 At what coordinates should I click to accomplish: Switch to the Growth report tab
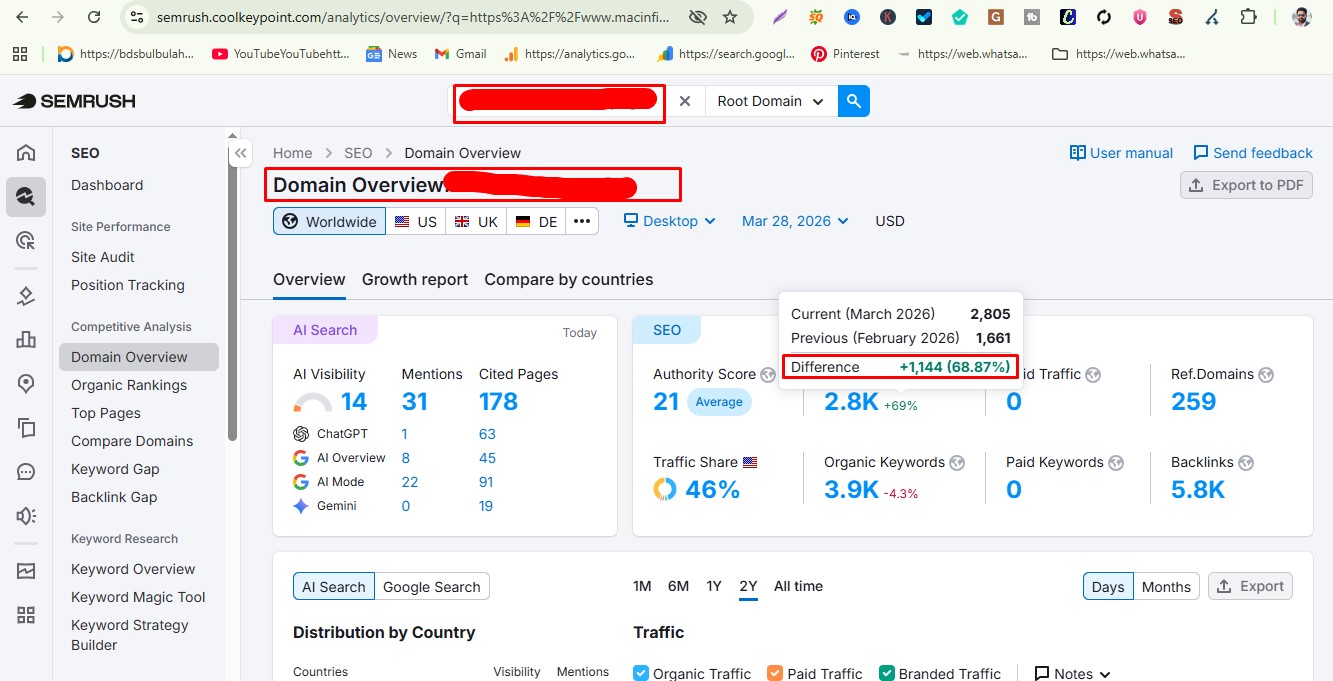click(414, 279)
